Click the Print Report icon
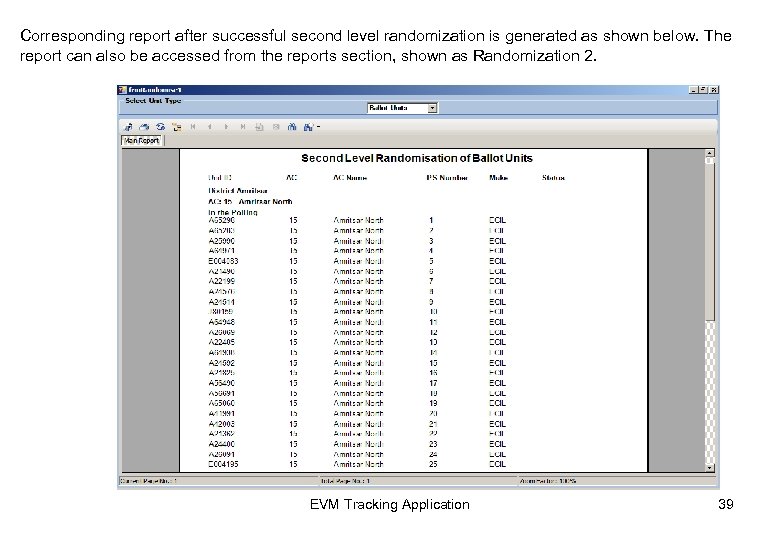This screenshot has height=540, width=780. 144,127
